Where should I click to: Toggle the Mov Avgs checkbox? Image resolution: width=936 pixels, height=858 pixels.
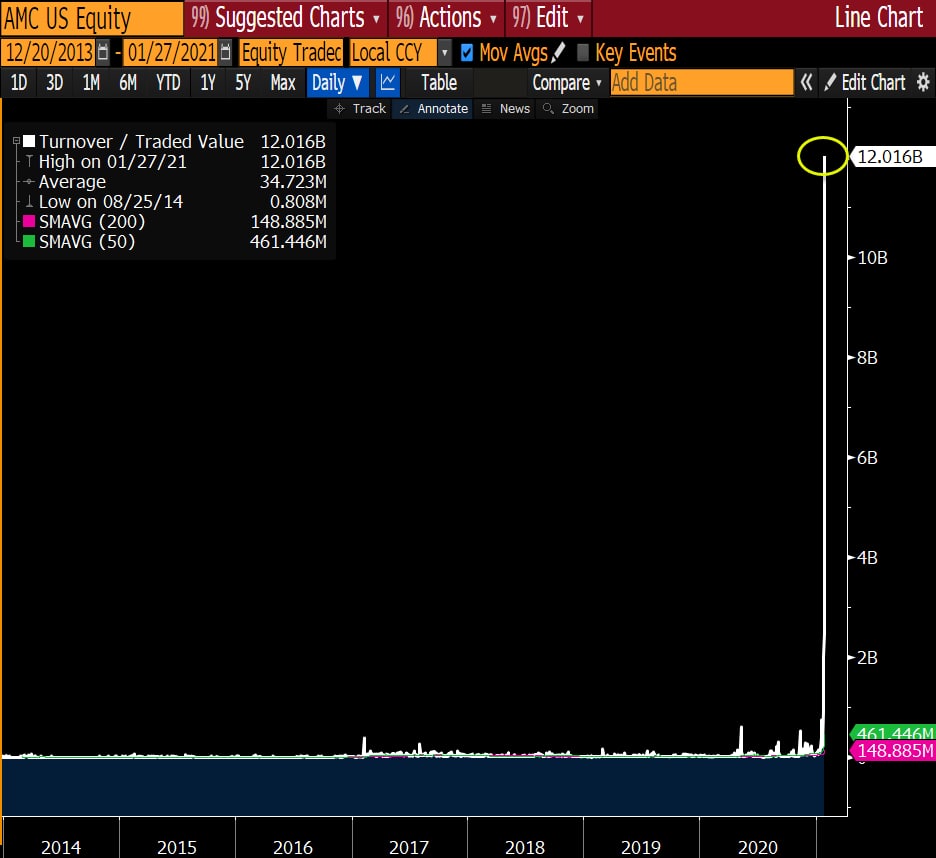[x=467, y=53]
